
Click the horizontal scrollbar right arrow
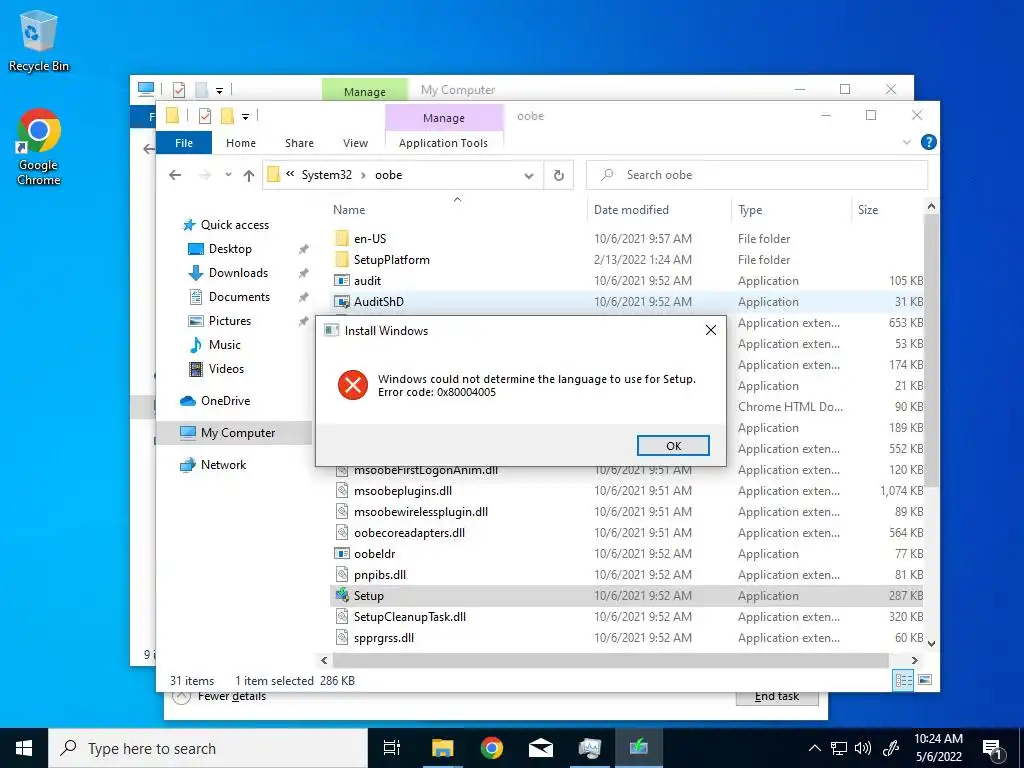tap(914, 660)
